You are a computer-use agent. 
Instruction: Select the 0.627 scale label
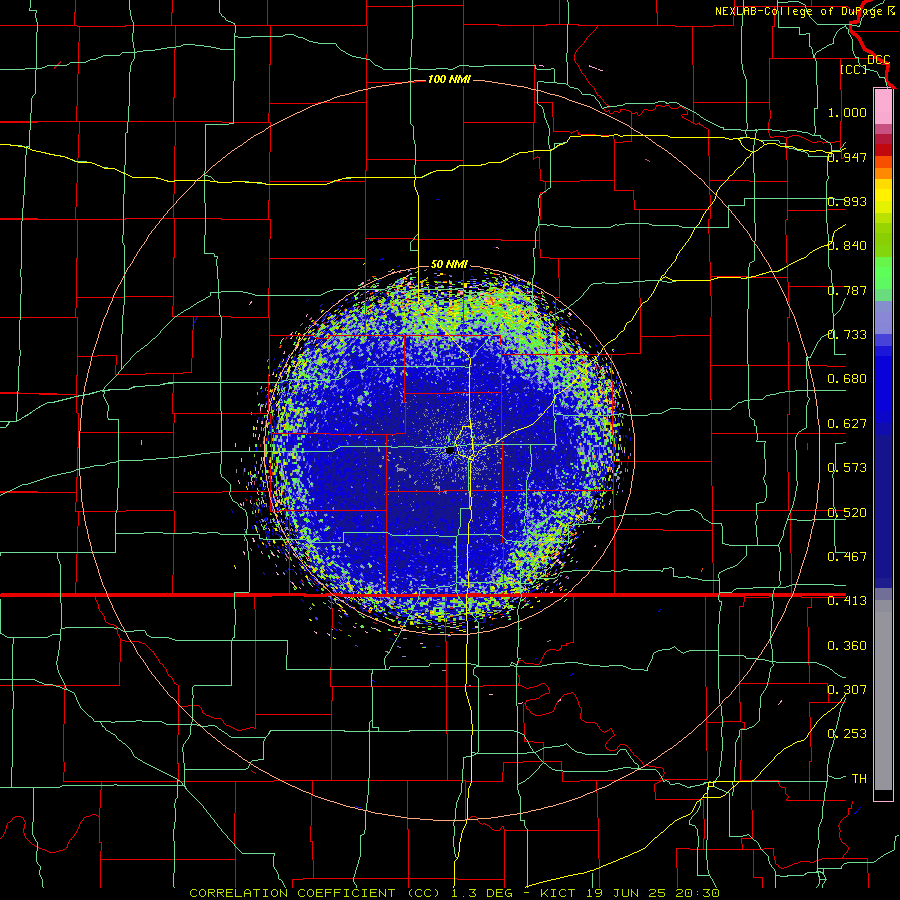[847, 424]
